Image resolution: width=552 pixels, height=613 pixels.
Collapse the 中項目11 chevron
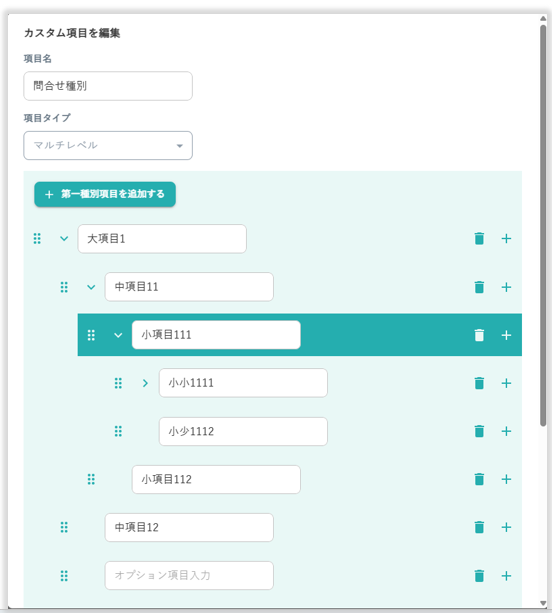[x=91, y=287]
